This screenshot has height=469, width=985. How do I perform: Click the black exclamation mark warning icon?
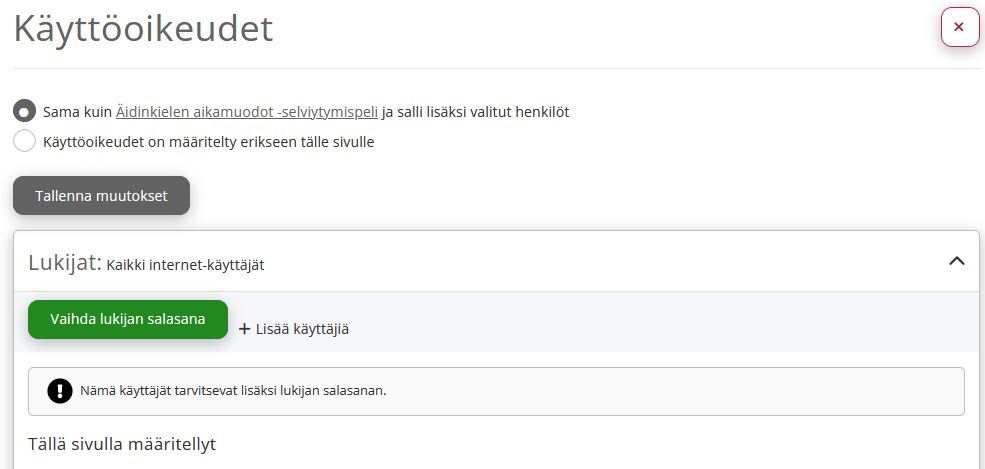pos(60,391)
